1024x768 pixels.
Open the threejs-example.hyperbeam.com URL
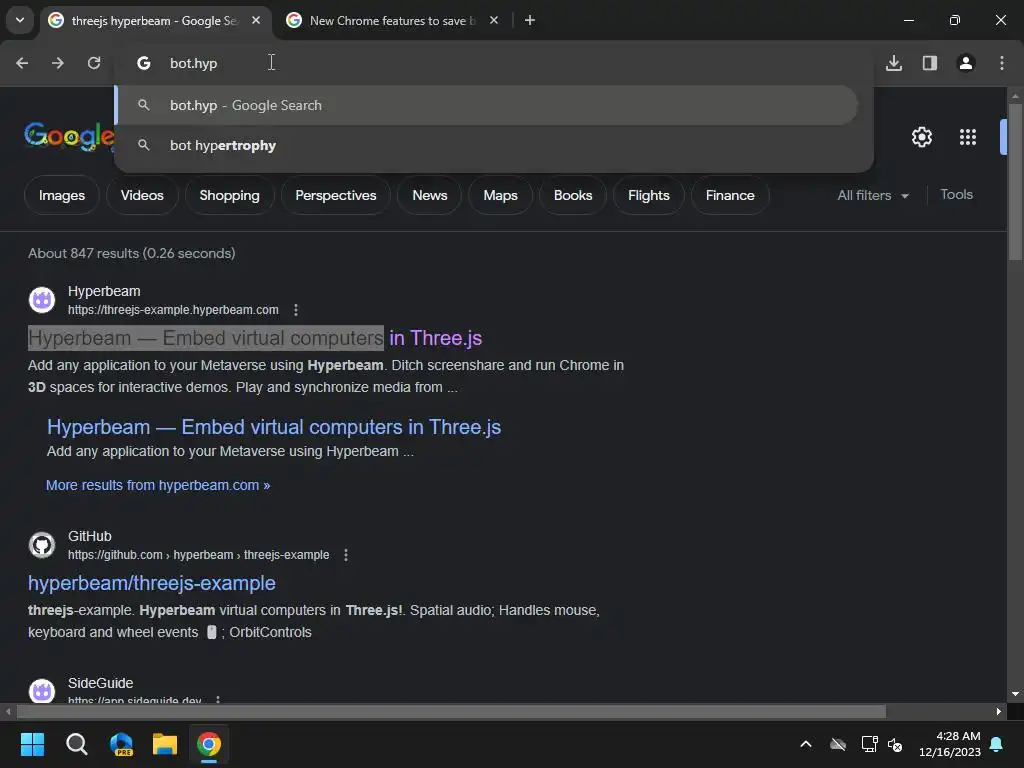click(x=173, y=310)
